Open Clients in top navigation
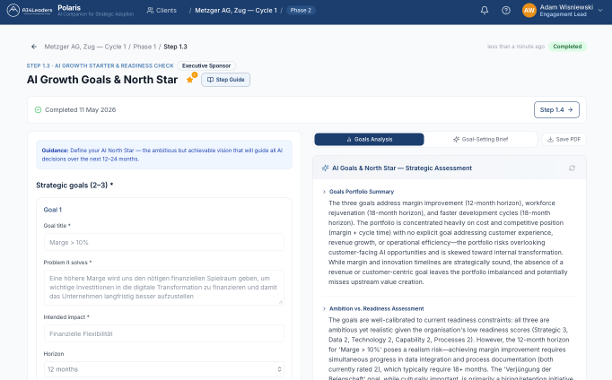The height and width of the screenshot is (380, 612). (x=162, y=10)
